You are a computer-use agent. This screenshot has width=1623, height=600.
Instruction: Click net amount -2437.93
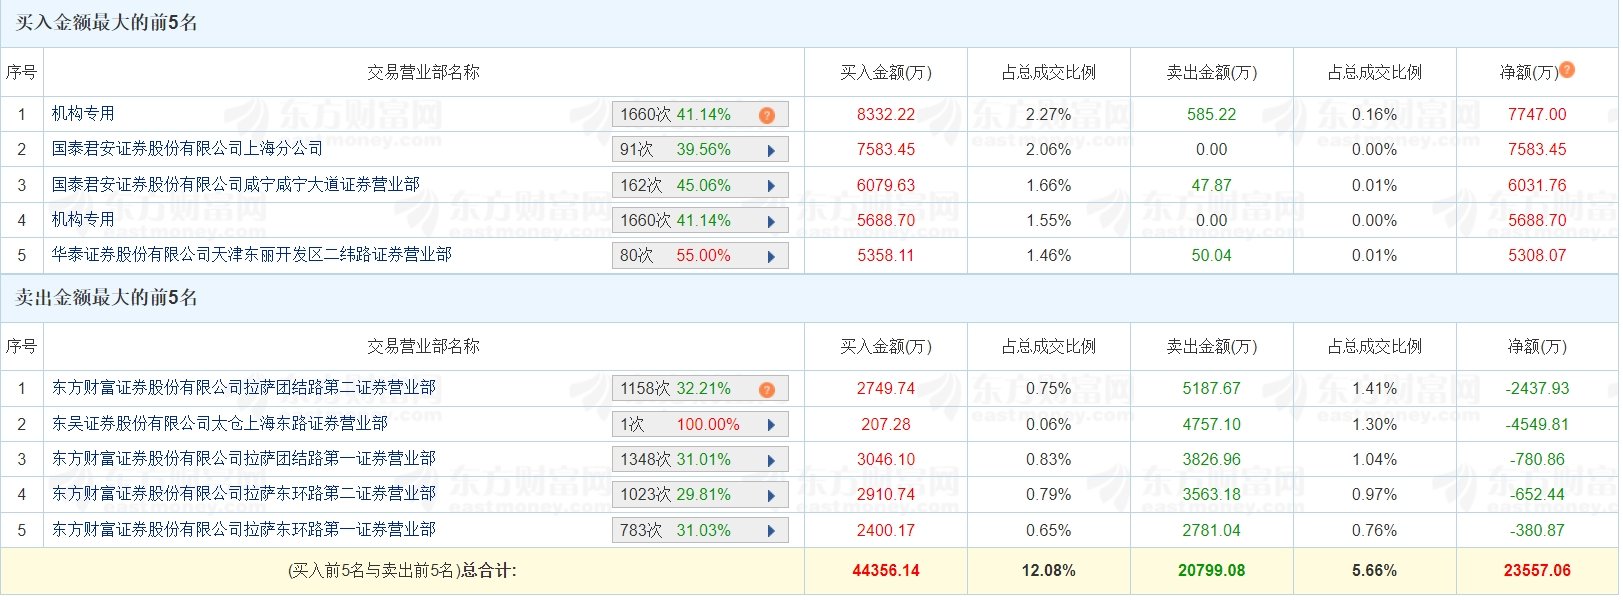pyautogui.click(x=1537, y=389)
